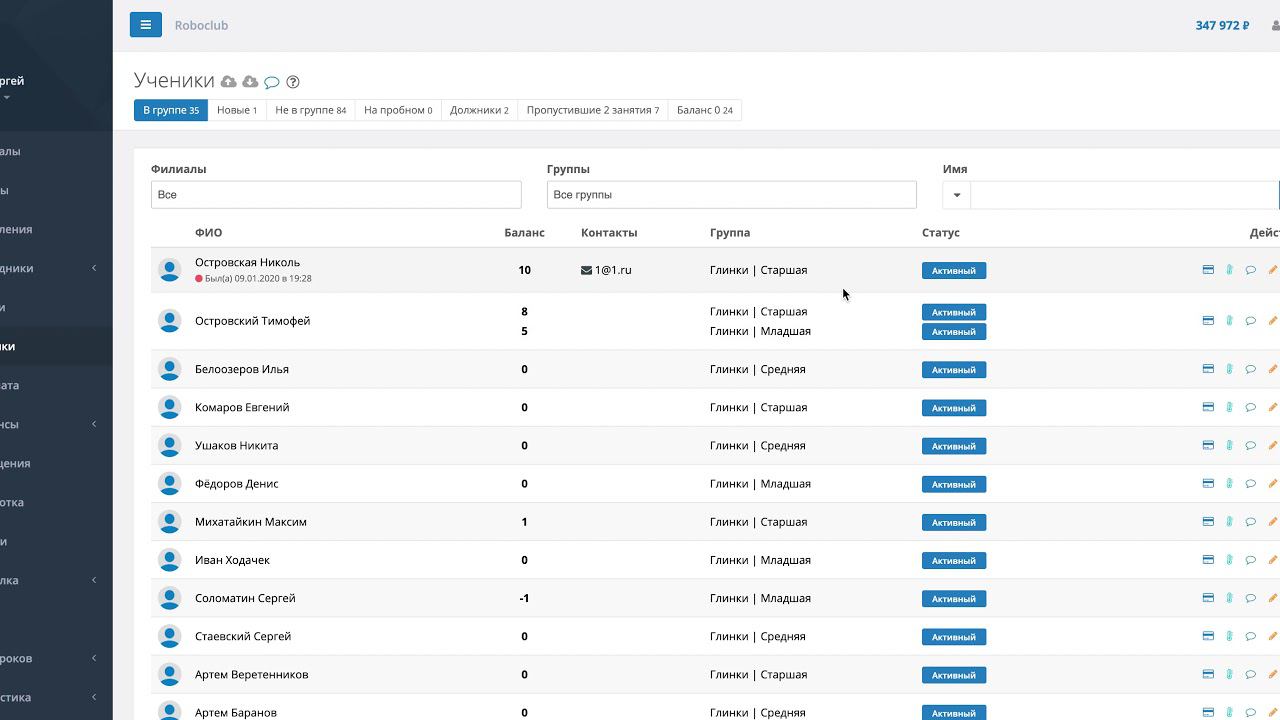This screenshot has width=1280, height=720.
Task: Click the user profile icon in top bar
Action: tap(1275, 26)
